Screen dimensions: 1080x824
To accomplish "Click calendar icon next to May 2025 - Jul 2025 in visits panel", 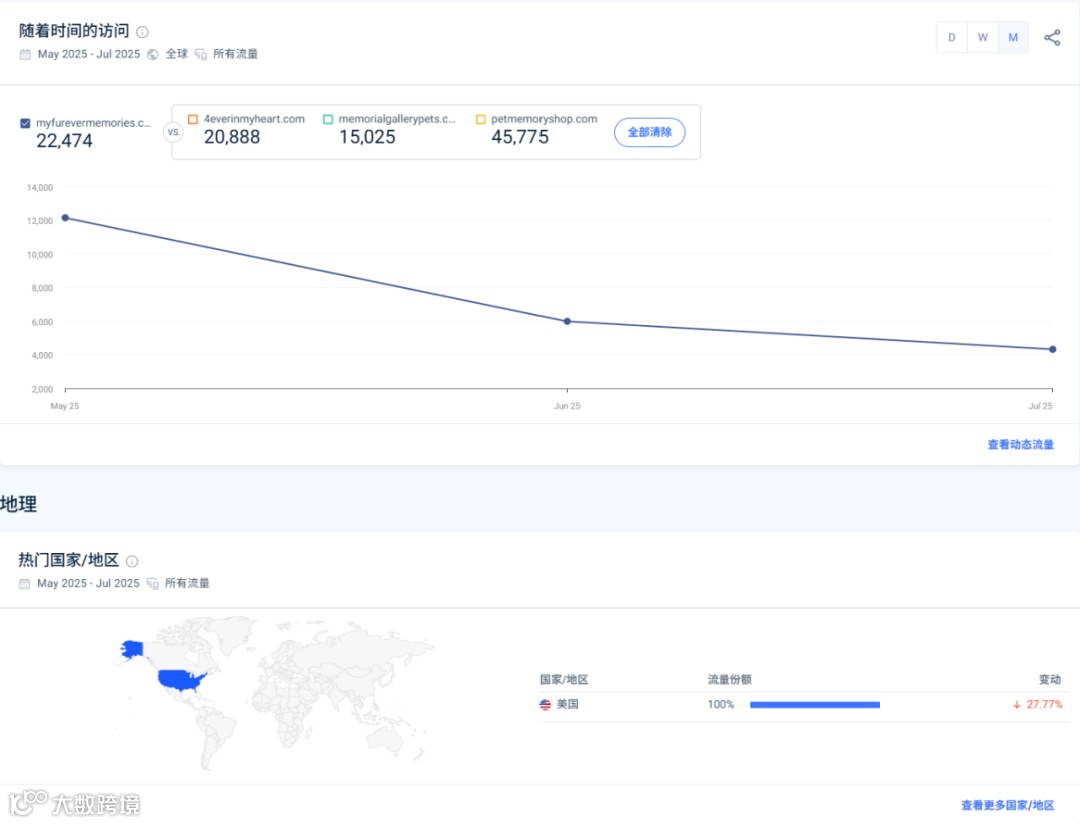I will tap(25, 54).
